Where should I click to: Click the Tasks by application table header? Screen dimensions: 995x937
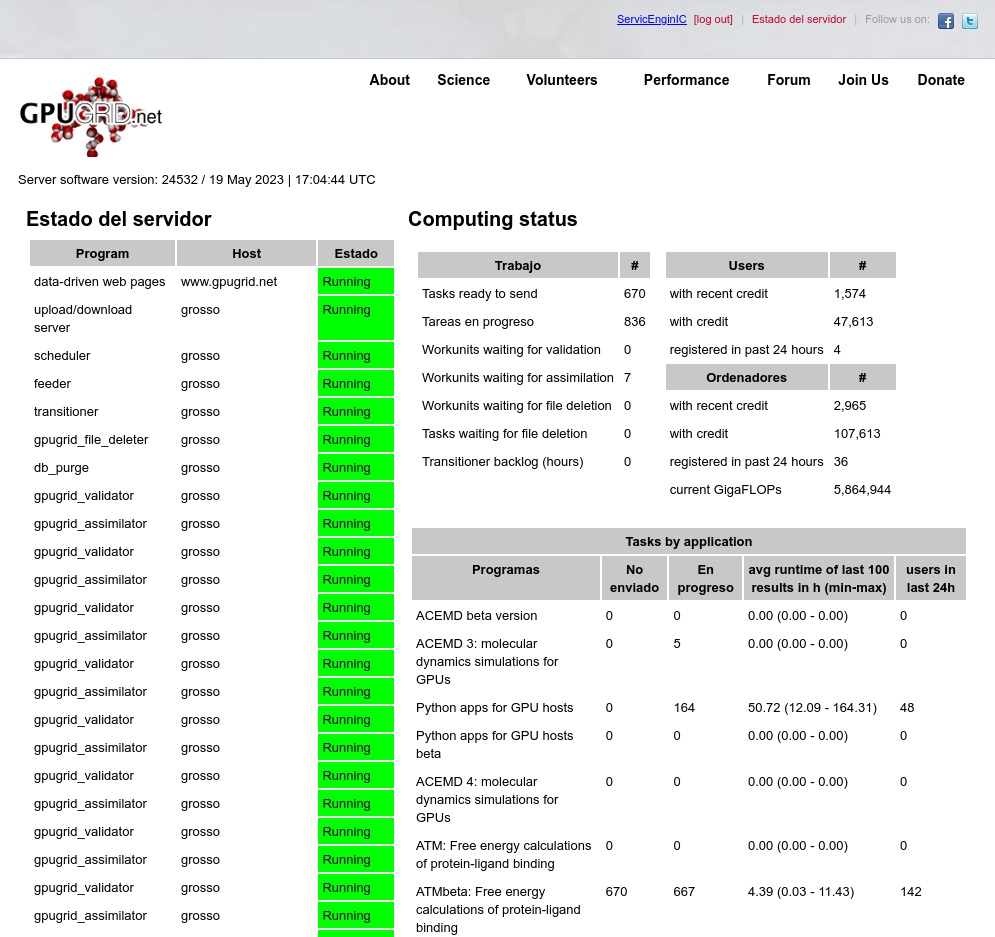[688, 542]
